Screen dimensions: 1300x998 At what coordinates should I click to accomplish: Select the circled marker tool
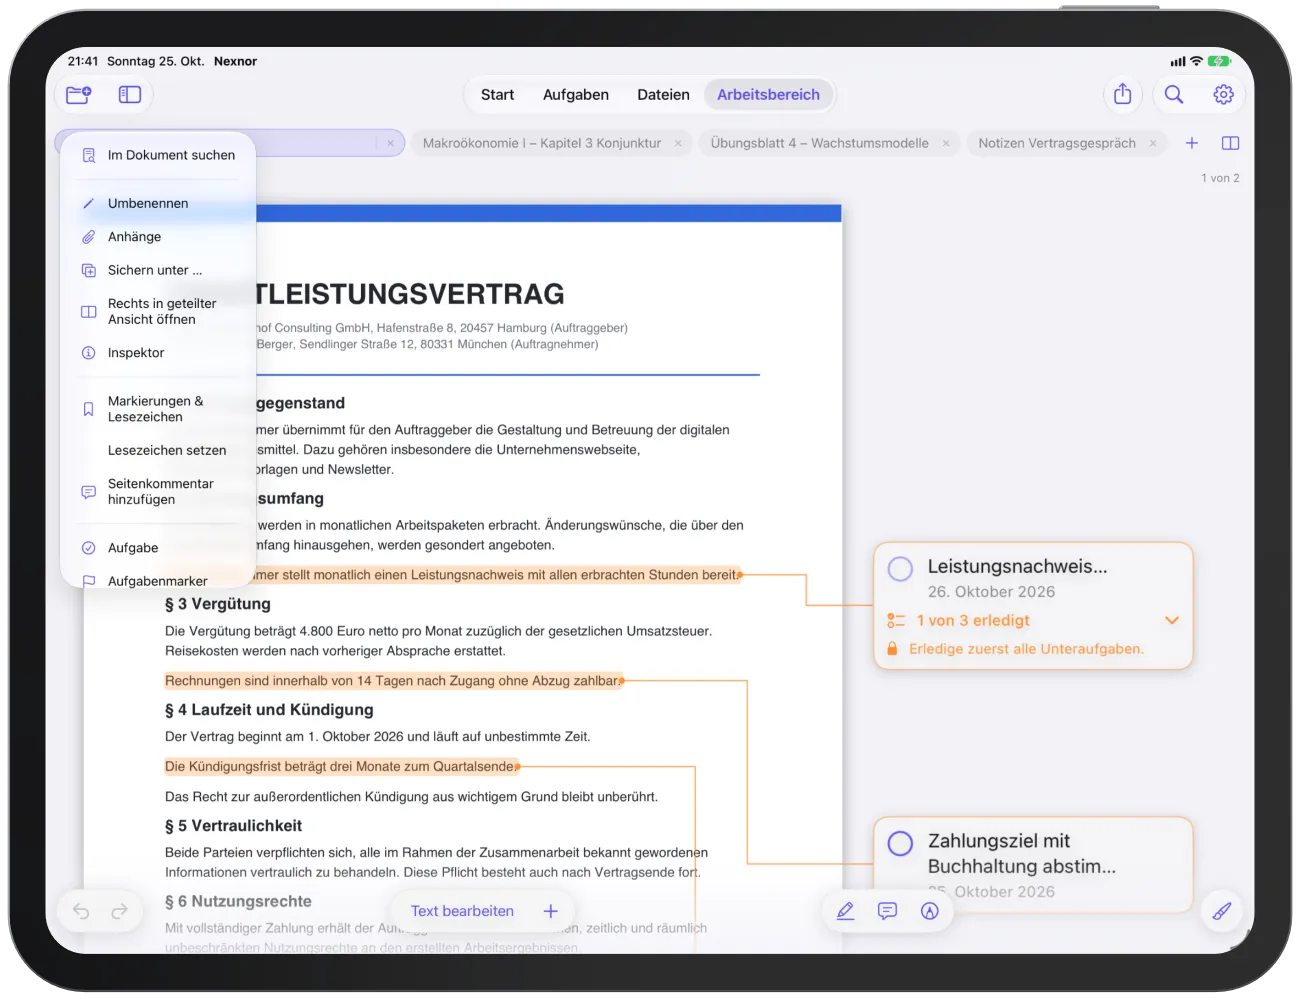tap(930, 911)
